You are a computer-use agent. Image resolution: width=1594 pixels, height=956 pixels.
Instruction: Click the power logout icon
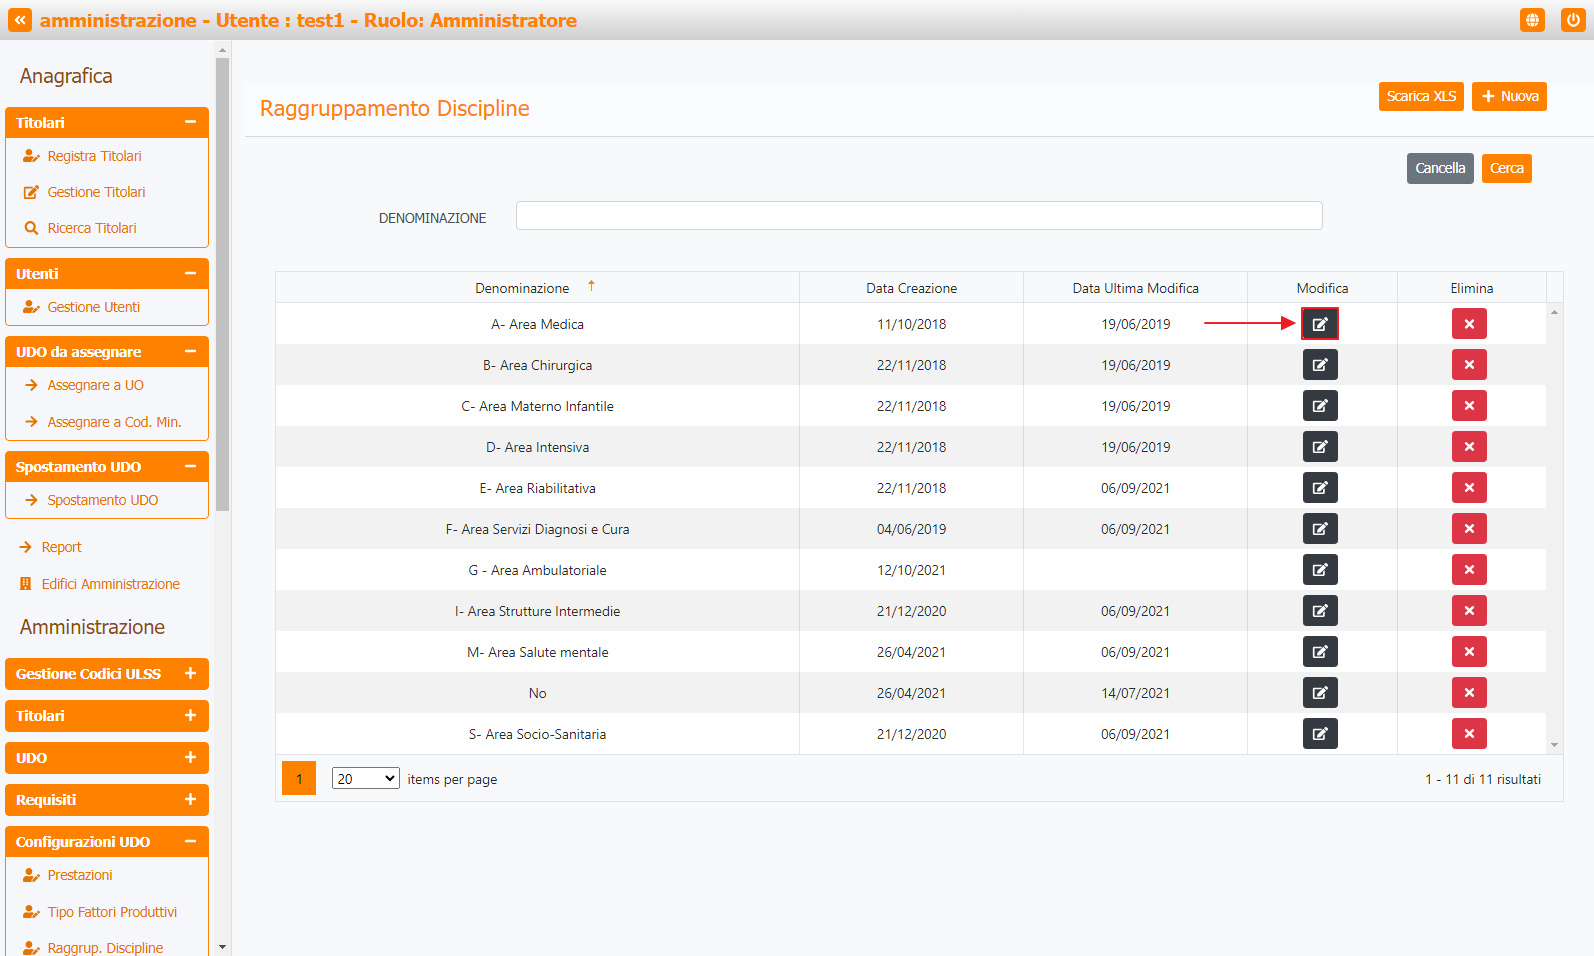coord(1572,20)
